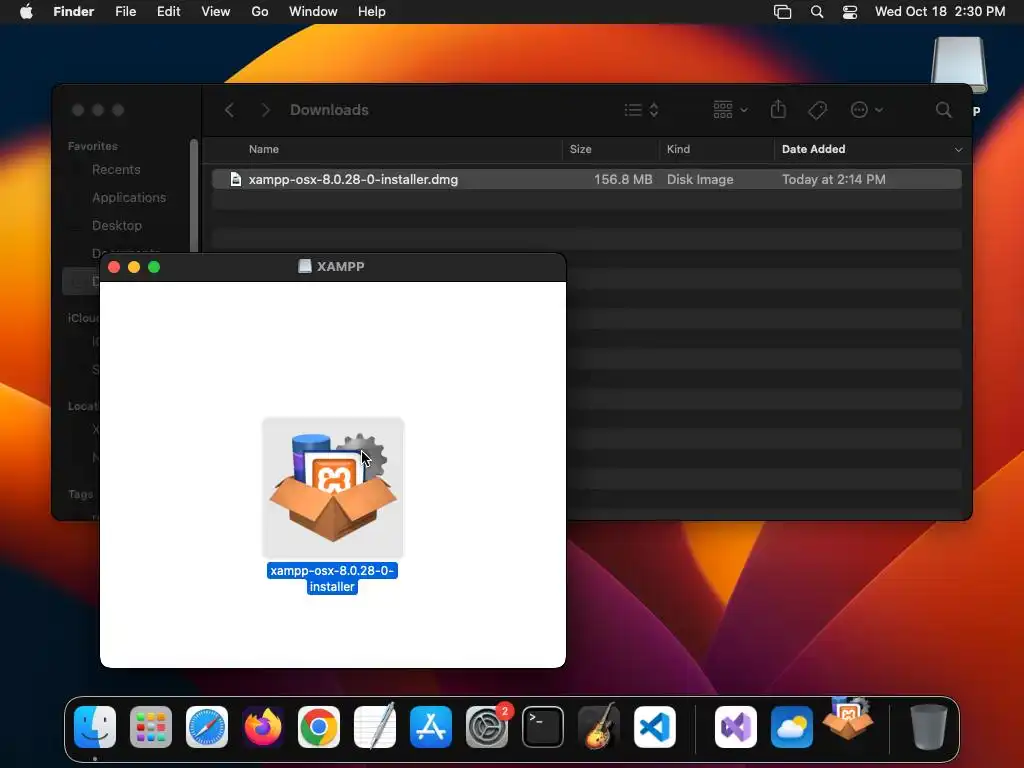Click the Finder sidebar scrollbar
This screenshot has height=768, width=1024.
point(194,196)
